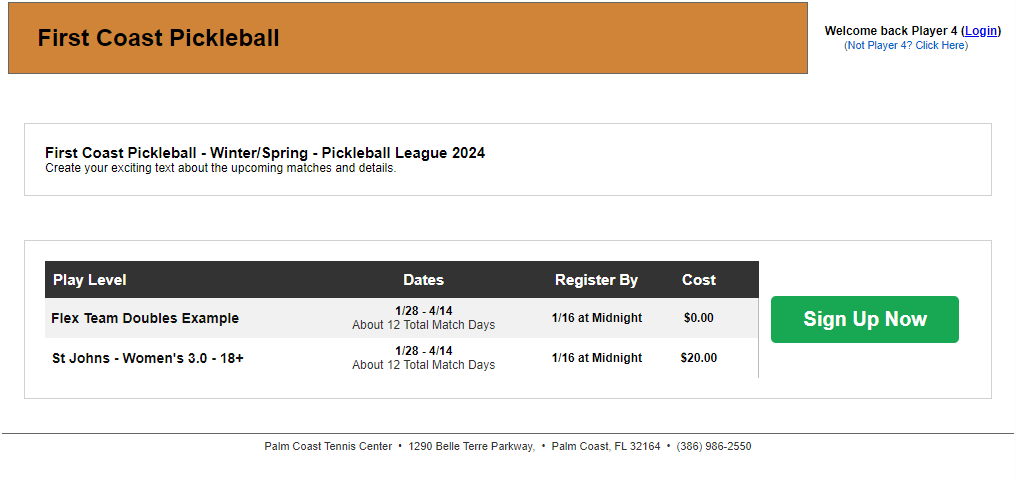Screen dimensions: 1016x484
Task: Click the Dates column header
Action: pyautogui.click(x=423, y=280)
